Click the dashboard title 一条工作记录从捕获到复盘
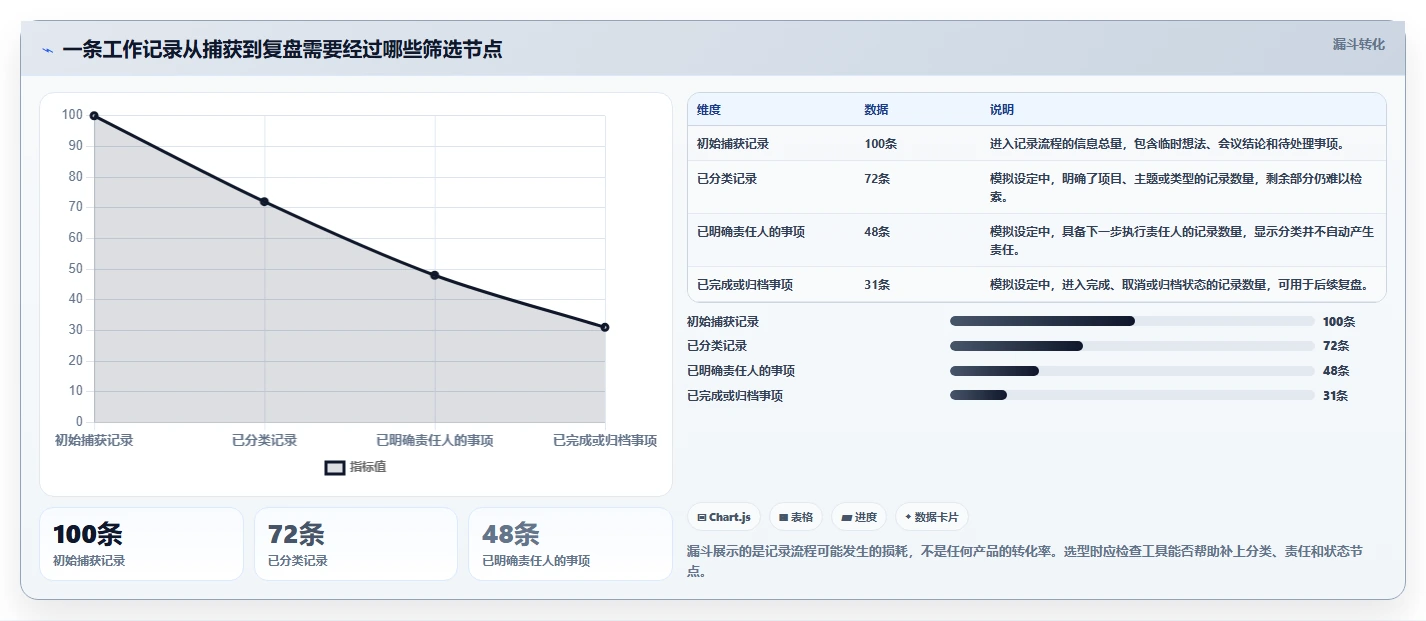 283,49
